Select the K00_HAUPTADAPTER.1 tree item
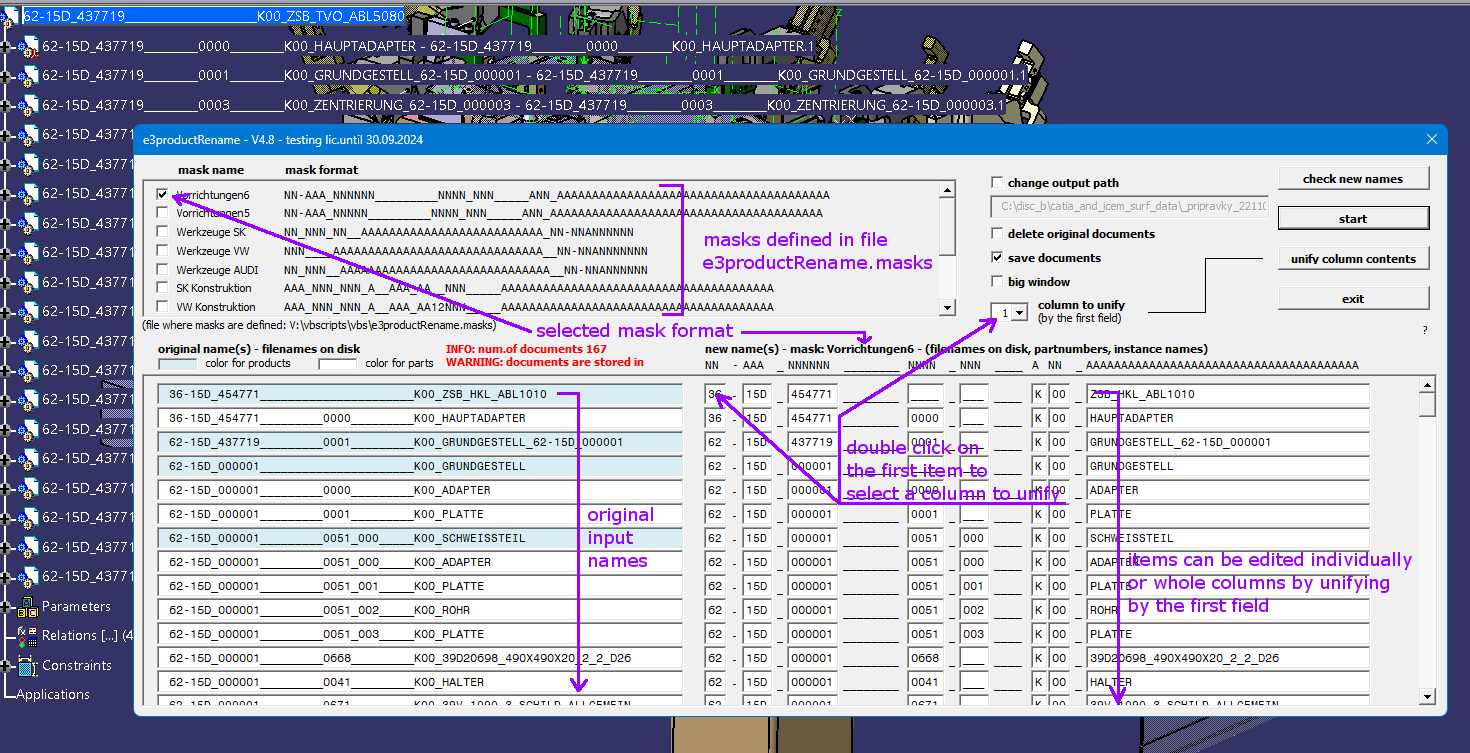This screenshot has height=753, width=1470. 427,46
